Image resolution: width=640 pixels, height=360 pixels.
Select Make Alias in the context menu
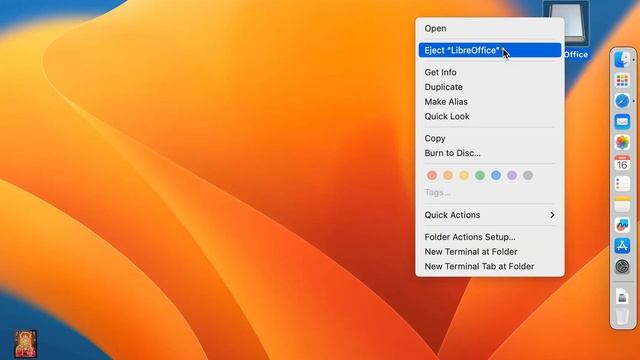(x=490, y=102)
